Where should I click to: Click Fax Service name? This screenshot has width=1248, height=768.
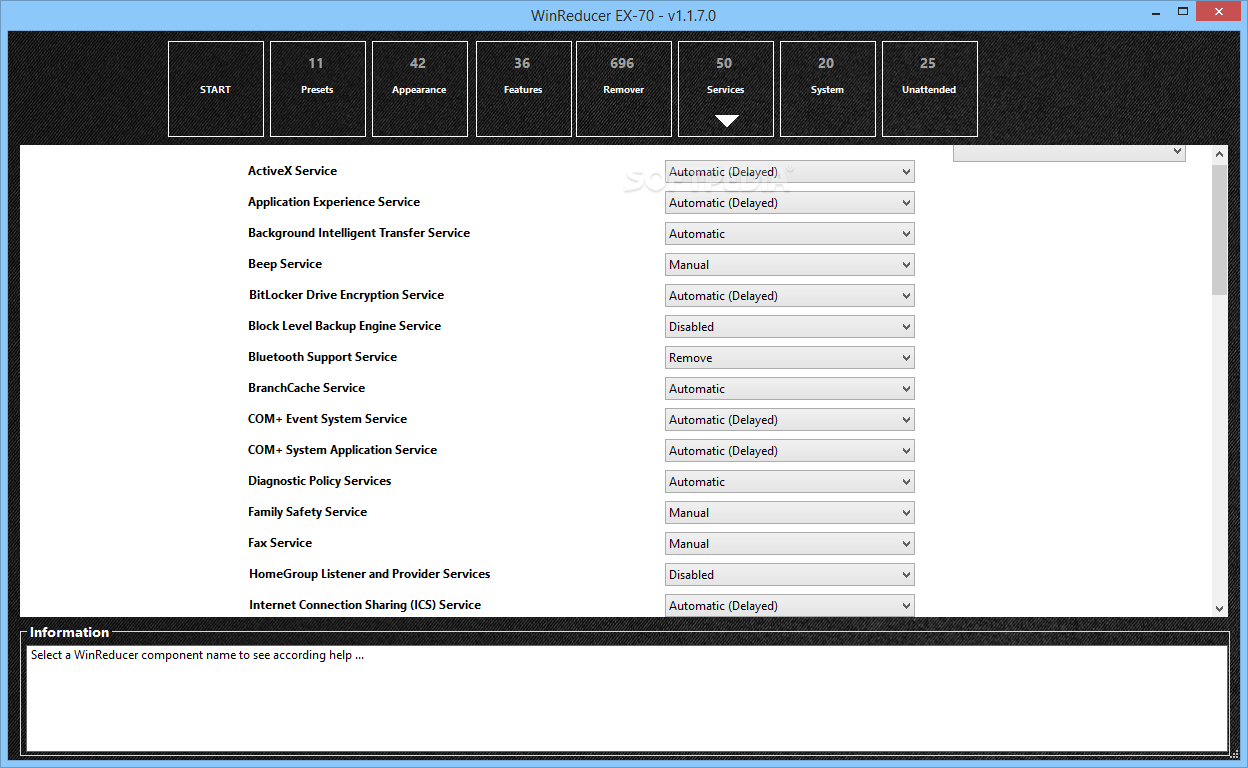280,543
